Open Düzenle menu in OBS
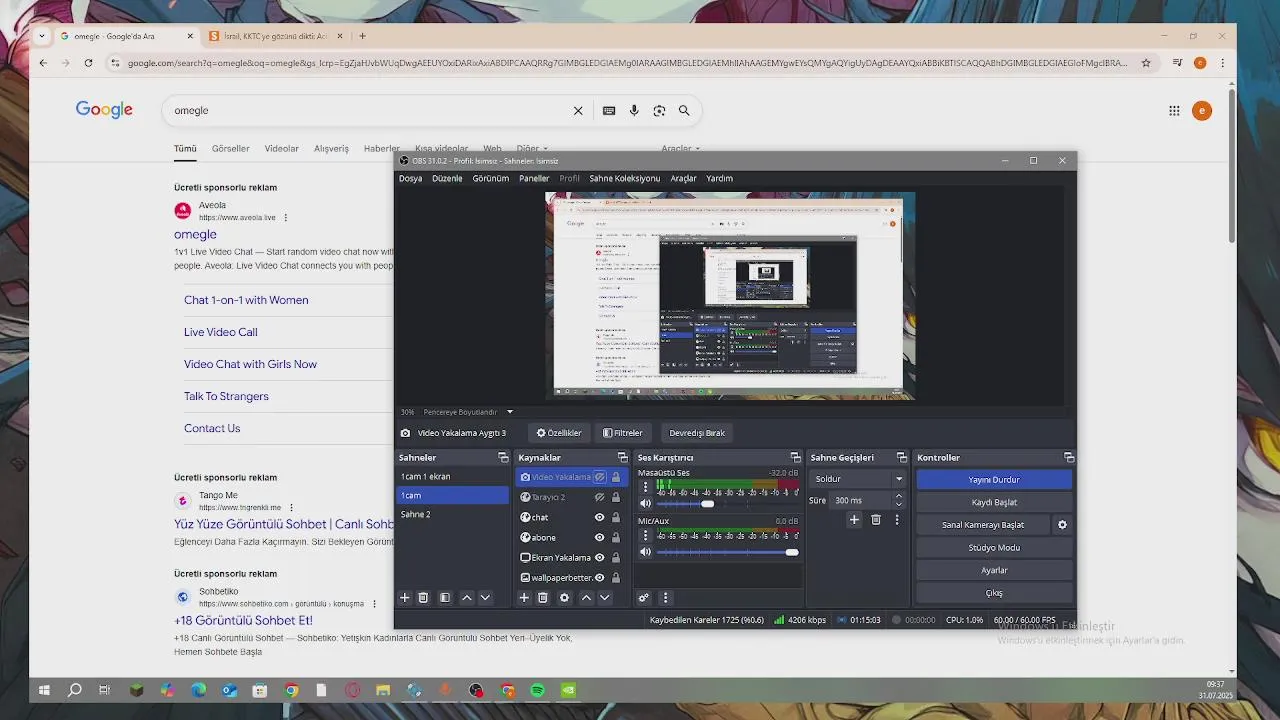The width and height of the screenshot is (1280, 720). (447, 178)
